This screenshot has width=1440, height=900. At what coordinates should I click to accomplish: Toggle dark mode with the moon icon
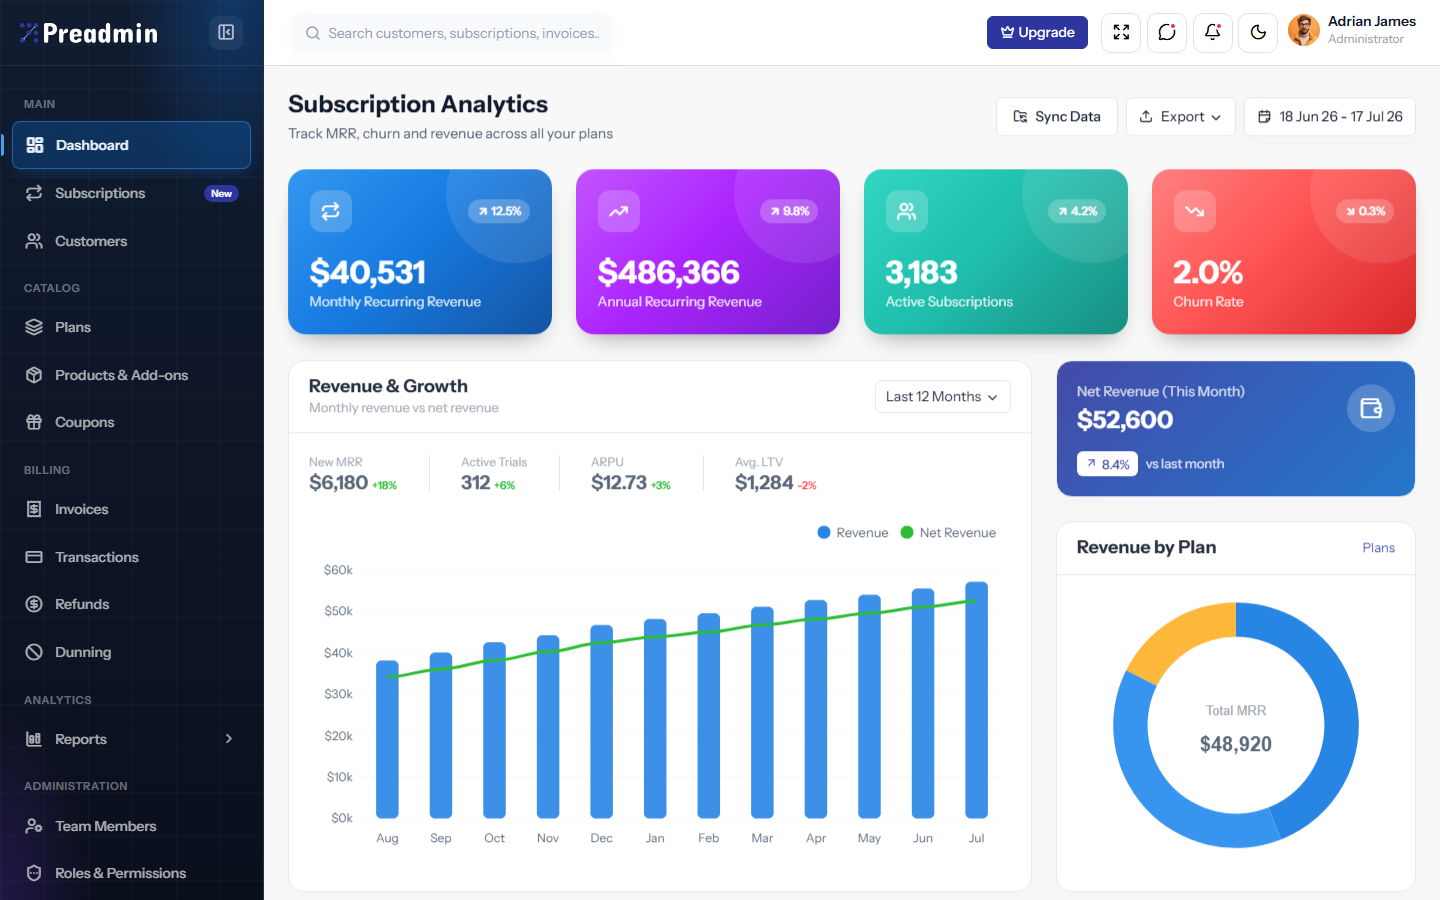tap(1259, 32)
